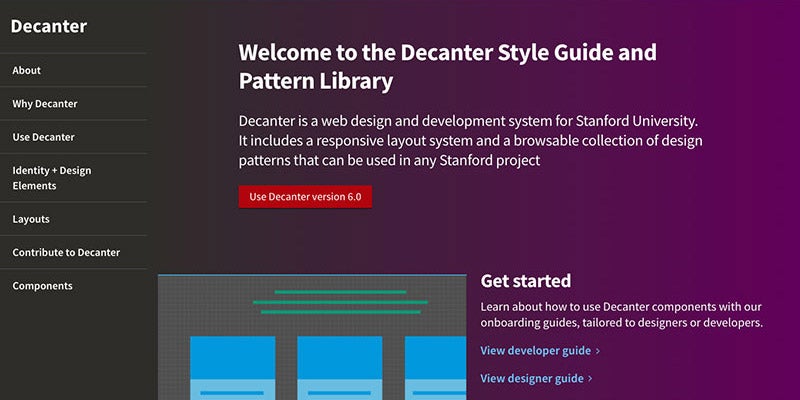Open Components in sidebar menu
Viewport: 800px width, 400px height.
click(42, 286)
